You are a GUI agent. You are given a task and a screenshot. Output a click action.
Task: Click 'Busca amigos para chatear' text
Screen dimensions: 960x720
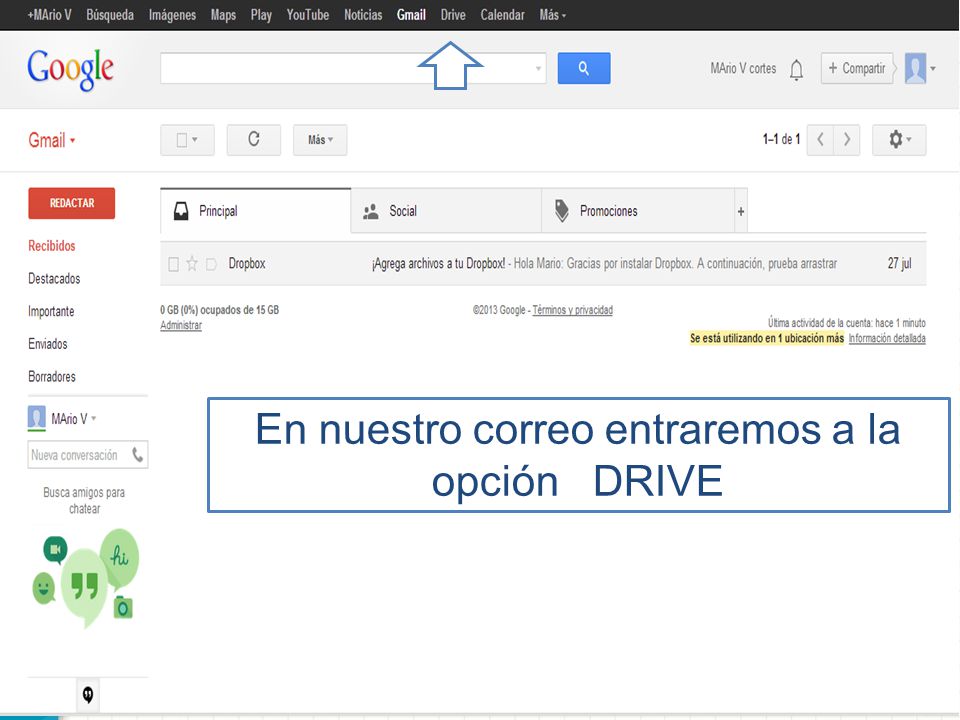pos(84,500)
